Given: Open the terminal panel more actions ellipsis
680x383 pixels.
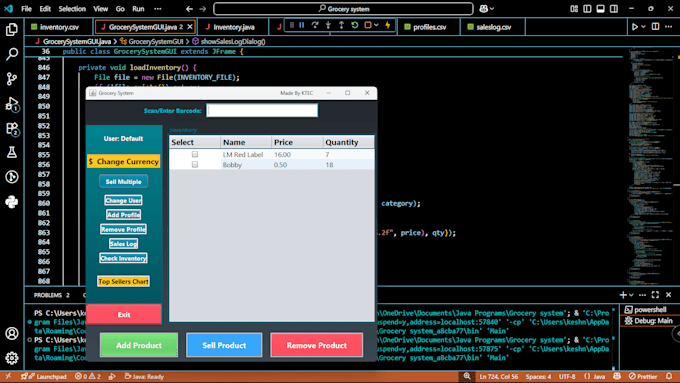Looking at the screenshot, I should 642,295.
